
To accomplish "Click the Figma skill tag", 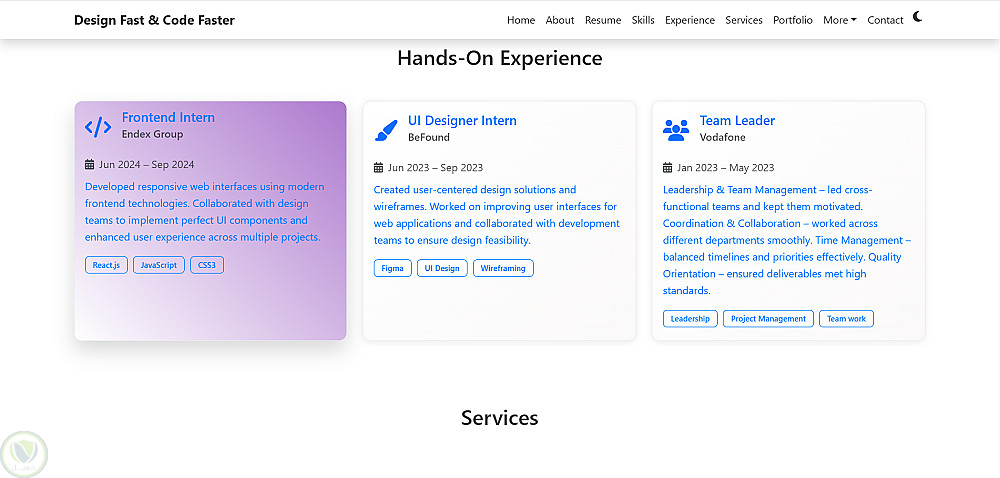I will [x=393, y=268].
